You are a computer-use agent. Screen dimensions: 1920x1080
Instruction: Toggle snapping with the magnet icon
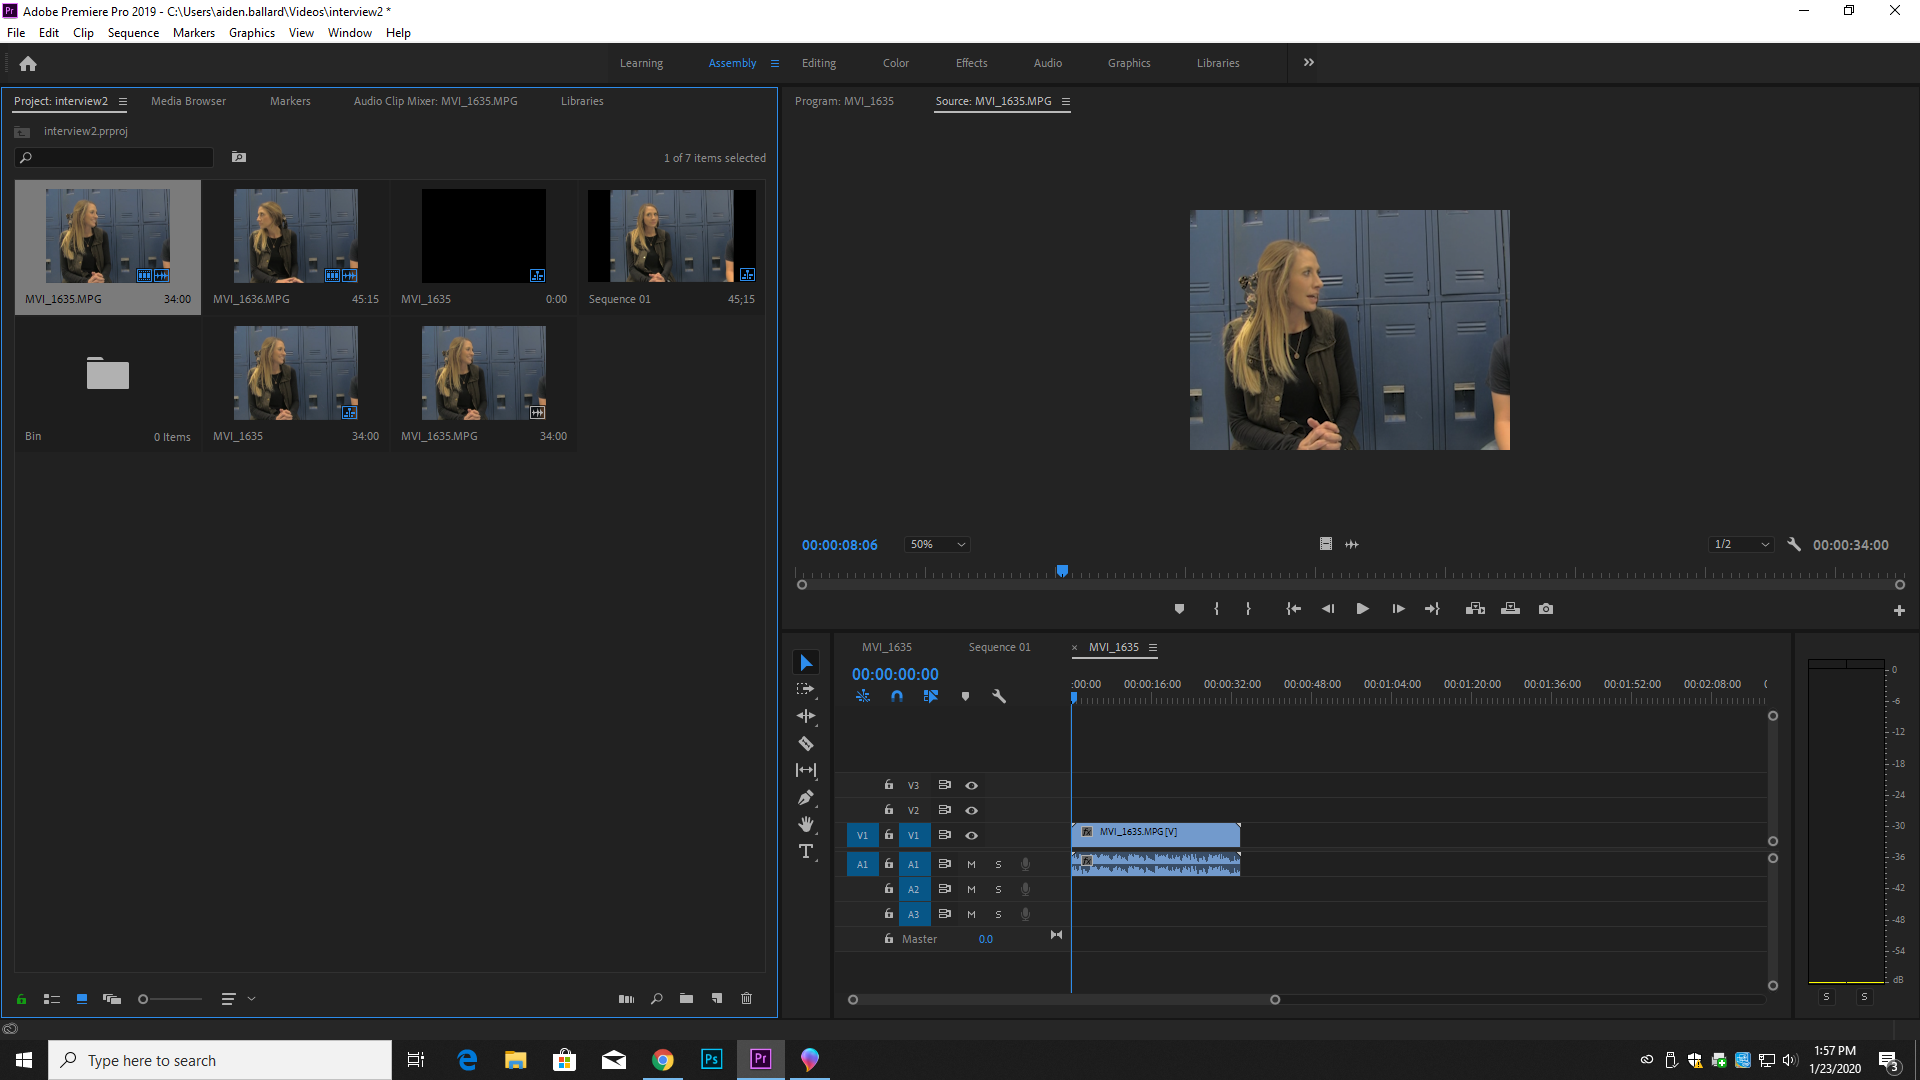[897, 696]
